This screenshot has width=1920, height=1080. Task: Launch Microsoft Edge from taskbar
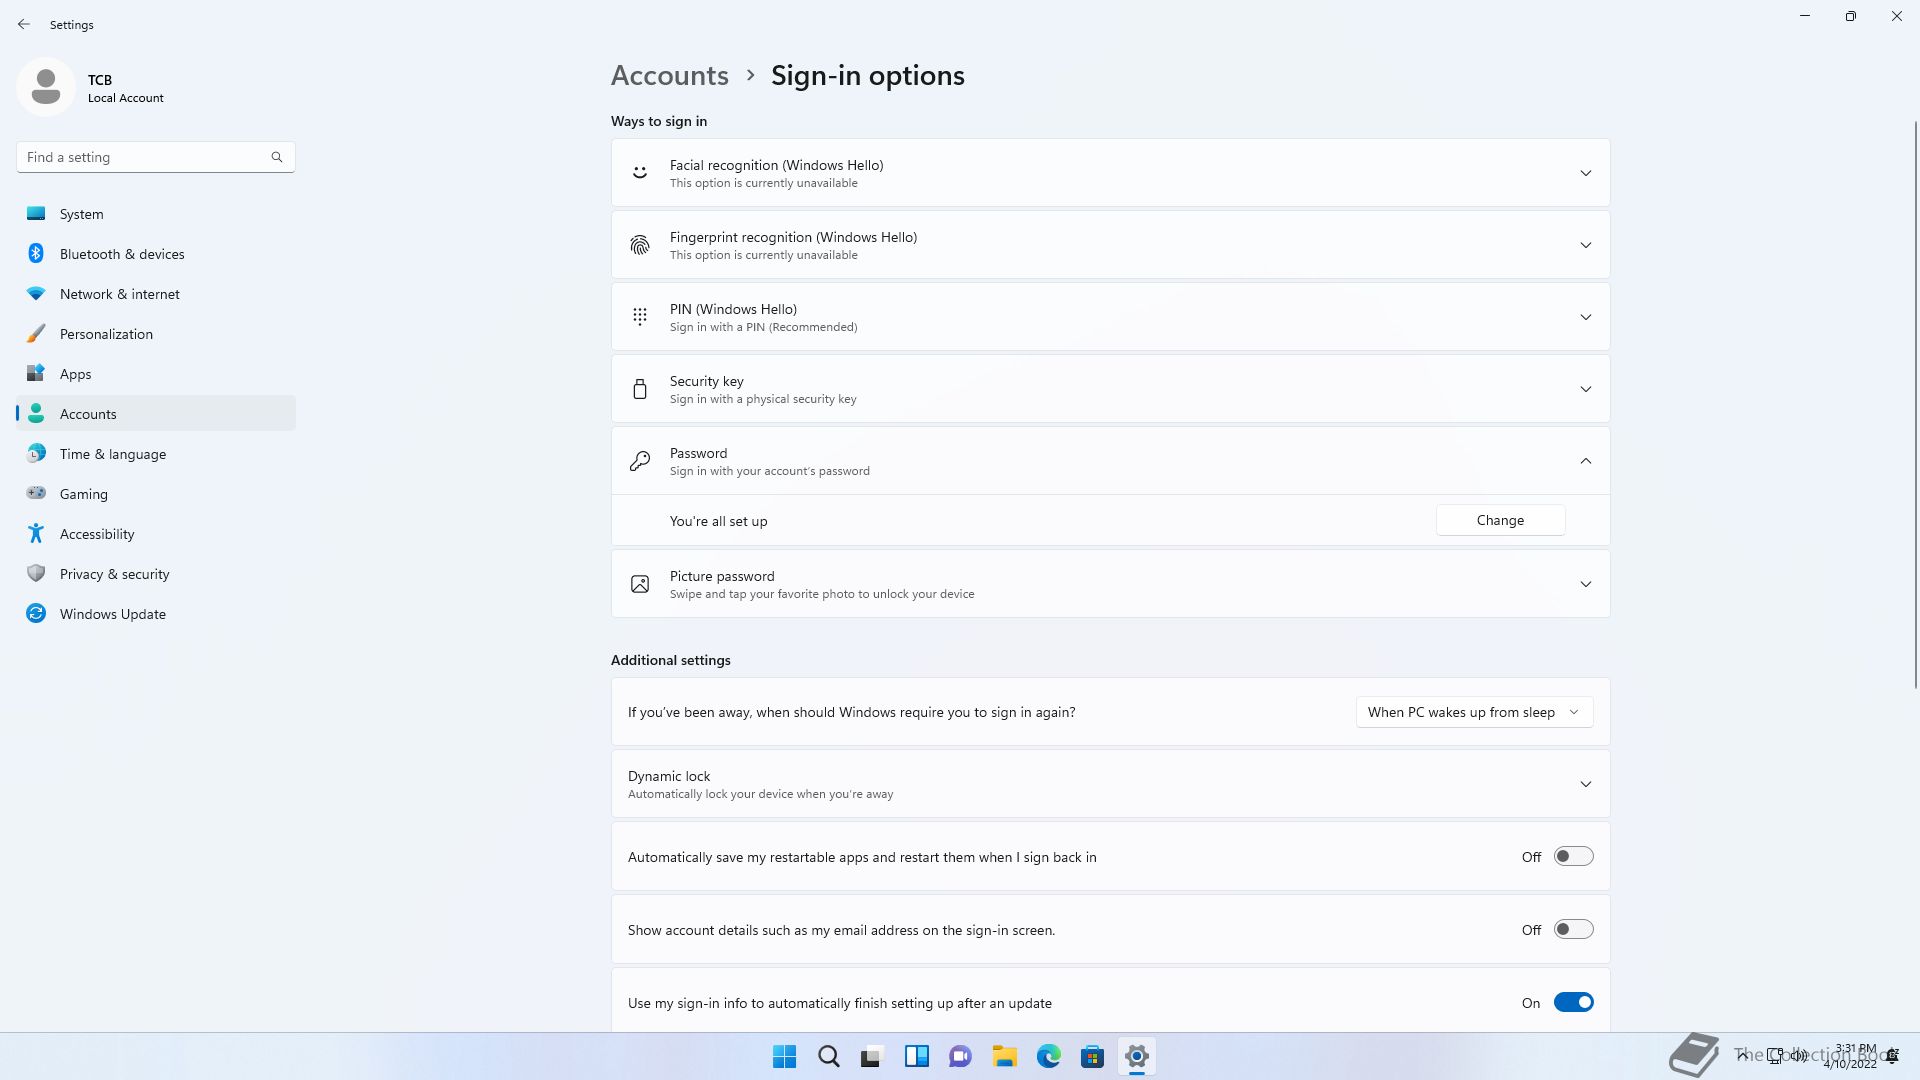1049,1056
